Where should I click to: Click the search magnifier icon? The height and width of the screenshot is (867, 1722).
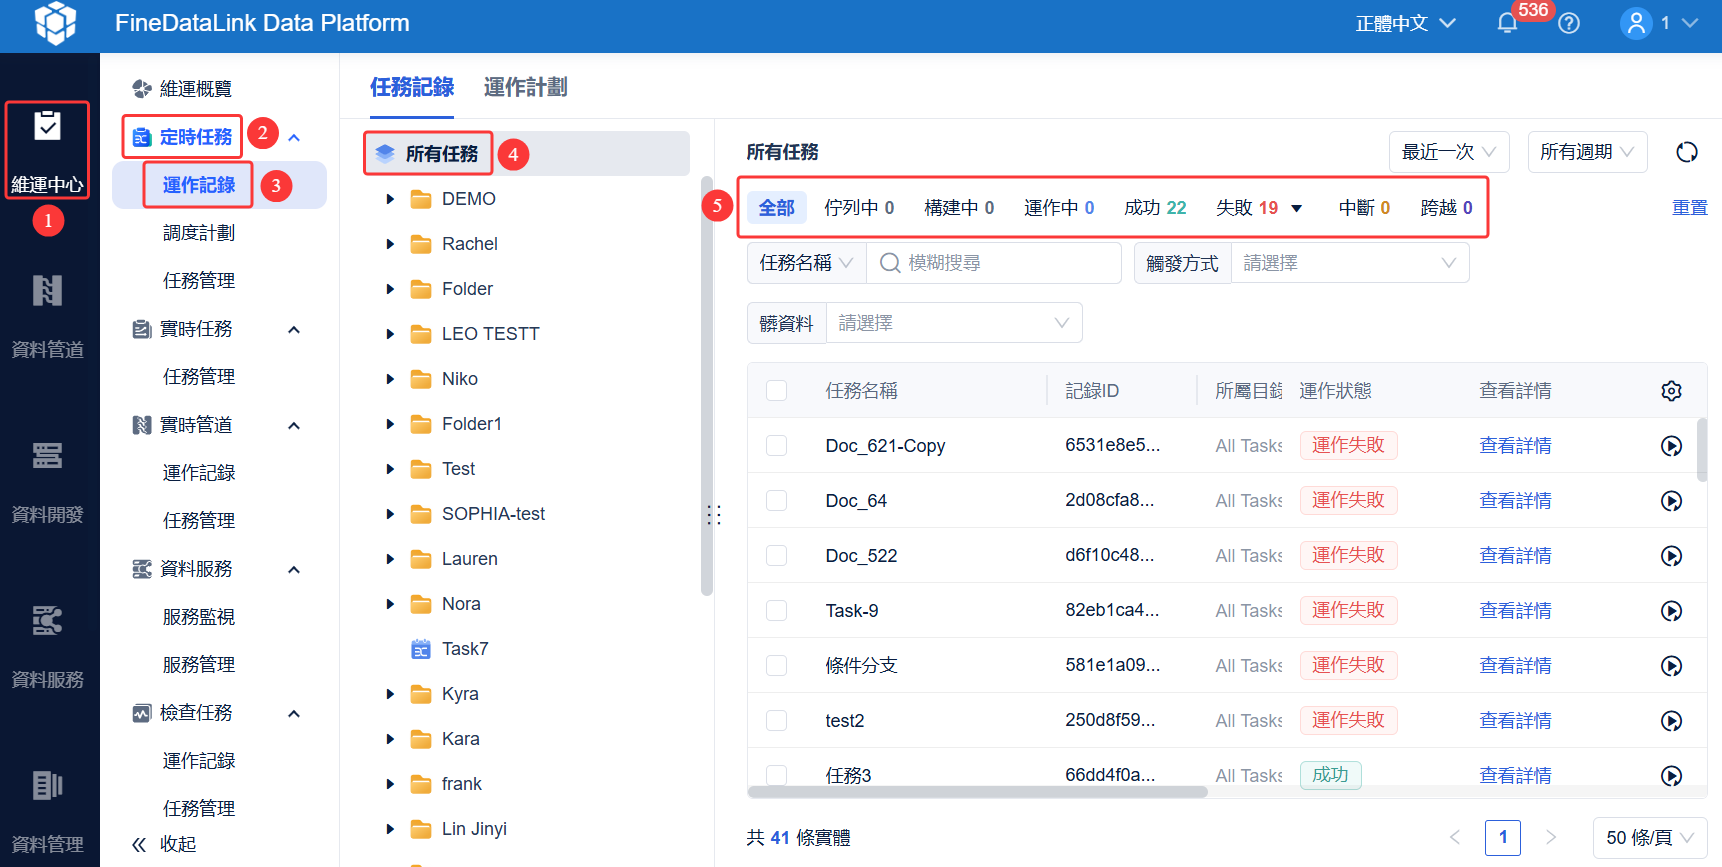890,263
